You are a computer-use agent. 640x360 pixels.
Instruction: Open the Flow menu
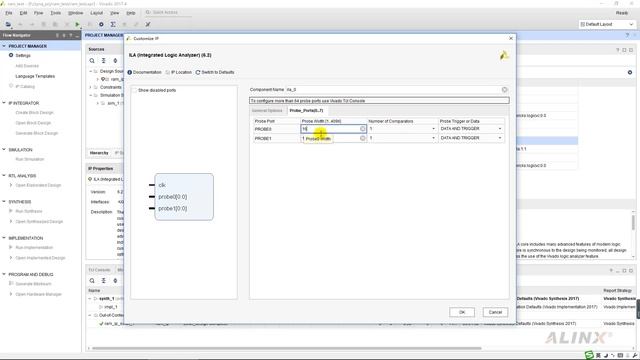point(38,13)
